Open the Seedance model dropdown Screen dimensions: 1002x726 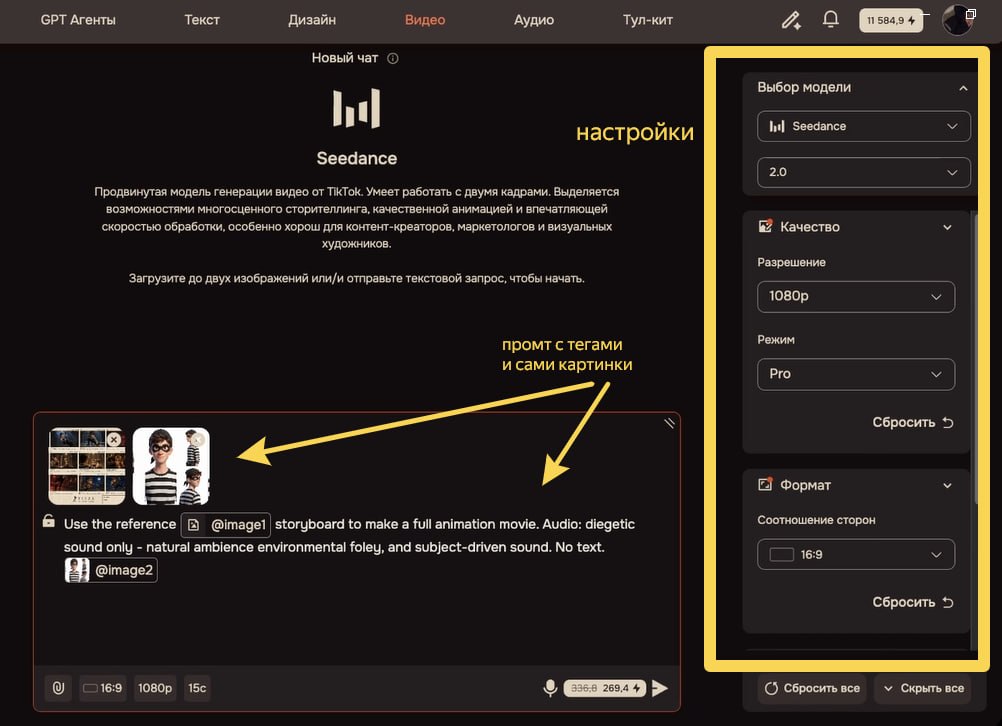point(863,127)
